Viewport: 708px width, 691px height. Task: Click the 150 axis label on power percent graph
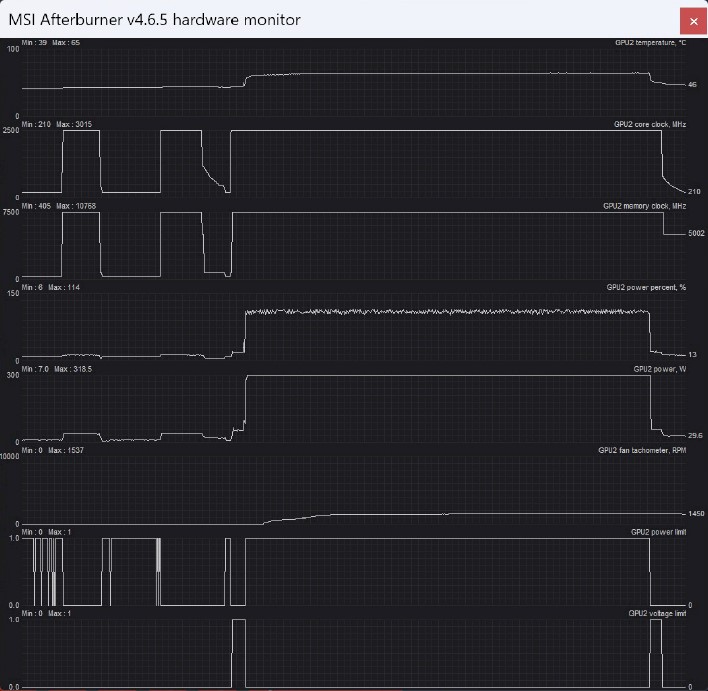click(x=13, y=294)
